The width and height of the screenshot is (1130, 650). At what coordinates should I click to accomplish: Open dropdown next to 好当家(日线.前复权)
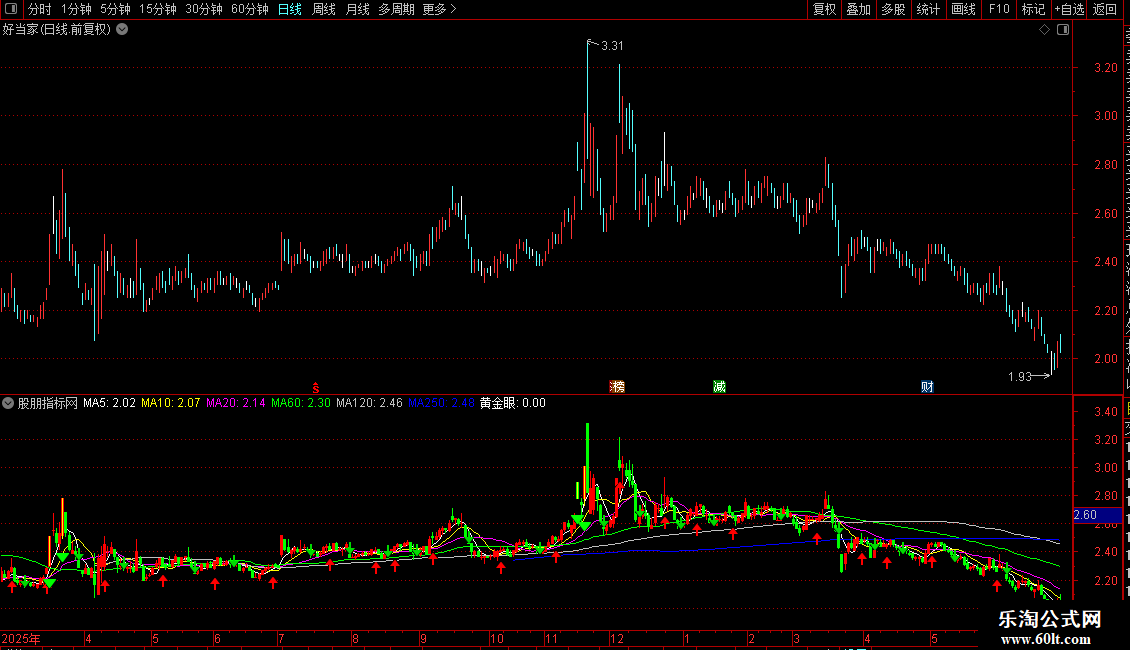coord(123,30)
